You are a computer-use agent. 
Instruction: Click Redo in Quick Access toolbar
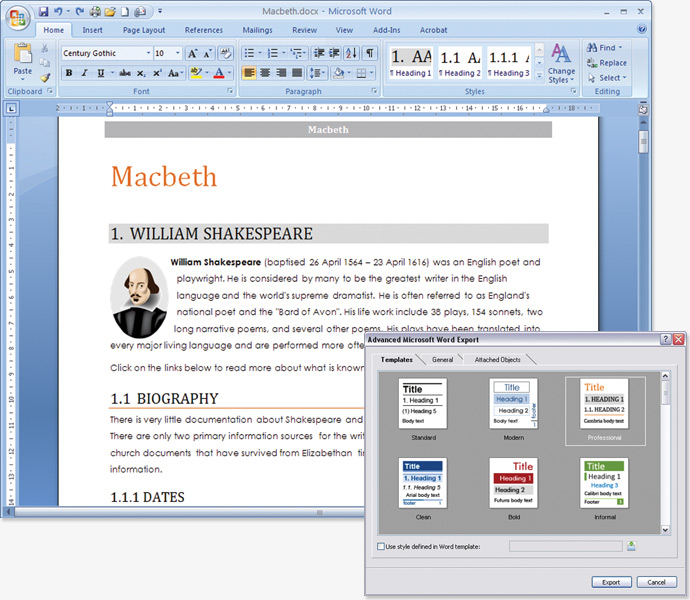(80, 11)
